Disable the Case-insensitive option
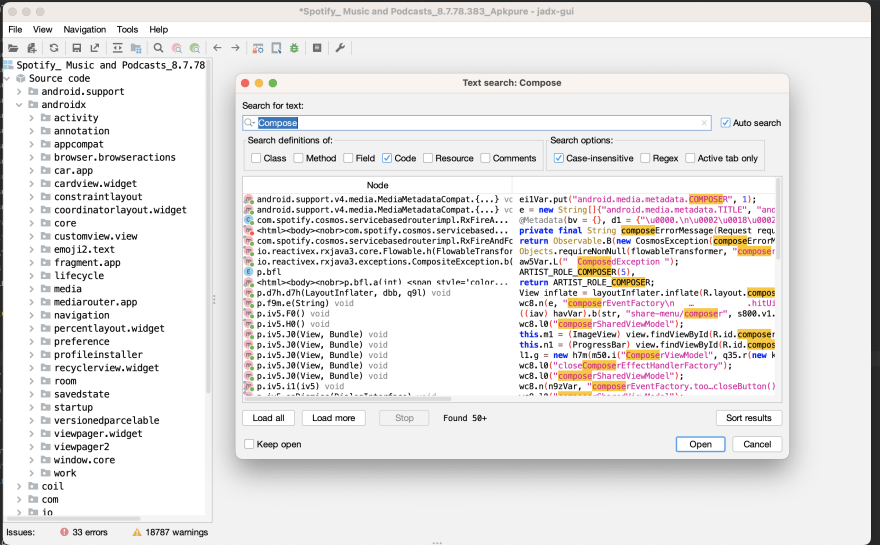 (558, 158)
